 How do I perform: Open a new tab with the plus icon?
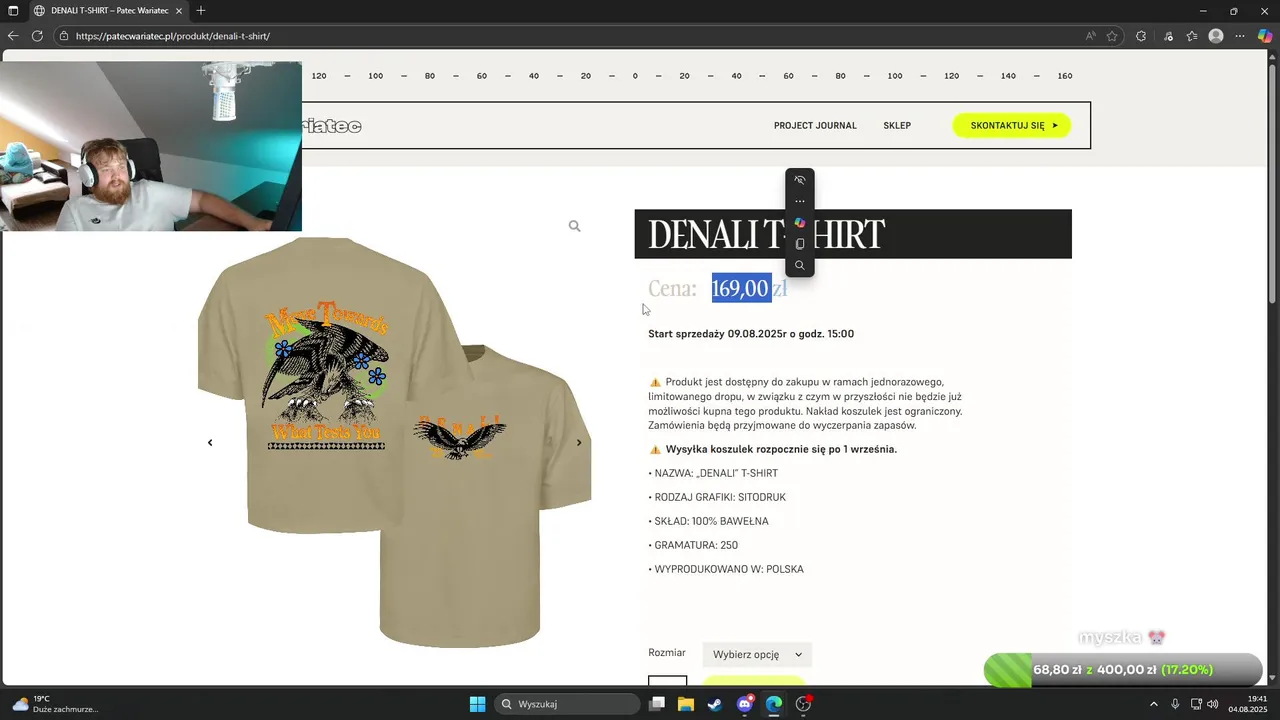tap(201, 11)
